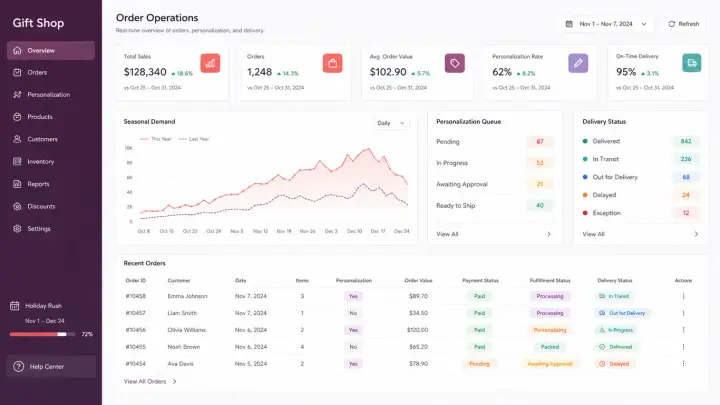Click chevron beside Personalization Queue View All
Viewport: 720px width, 405px height.
549,234
